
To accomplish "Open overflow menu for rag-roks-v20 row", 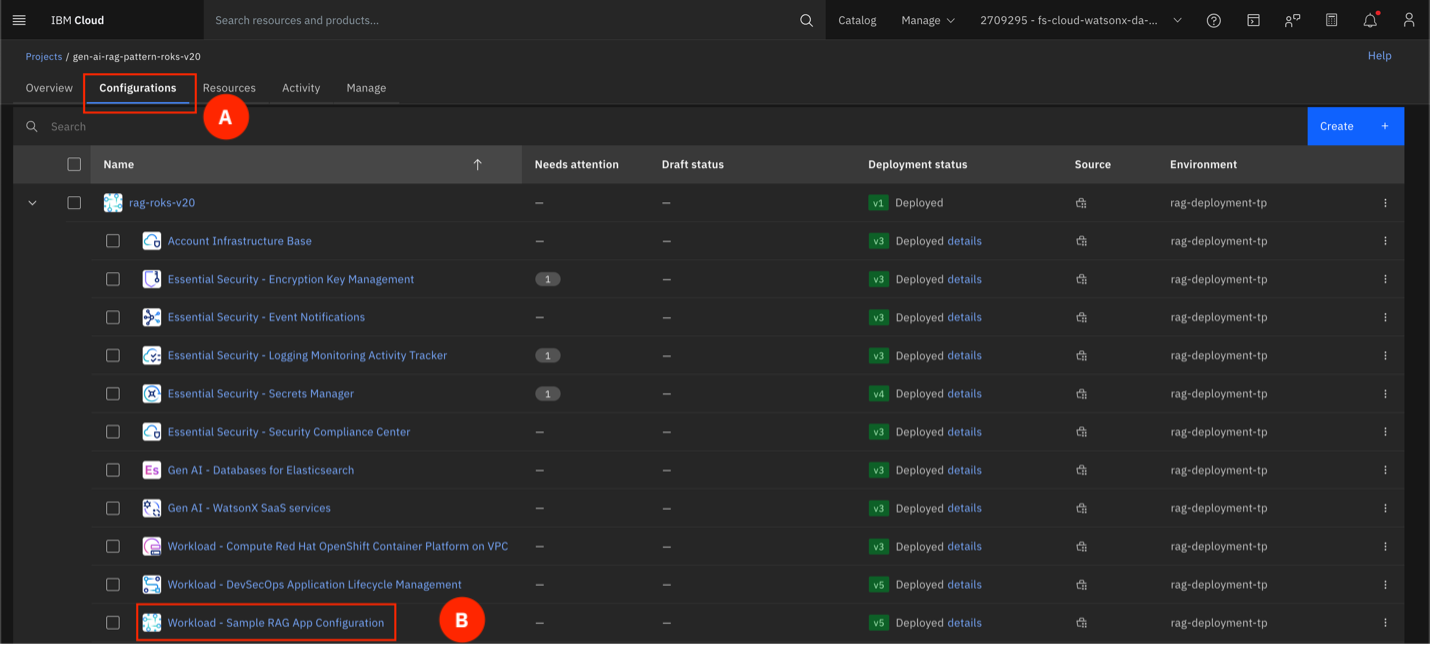I will (1385, 203).
